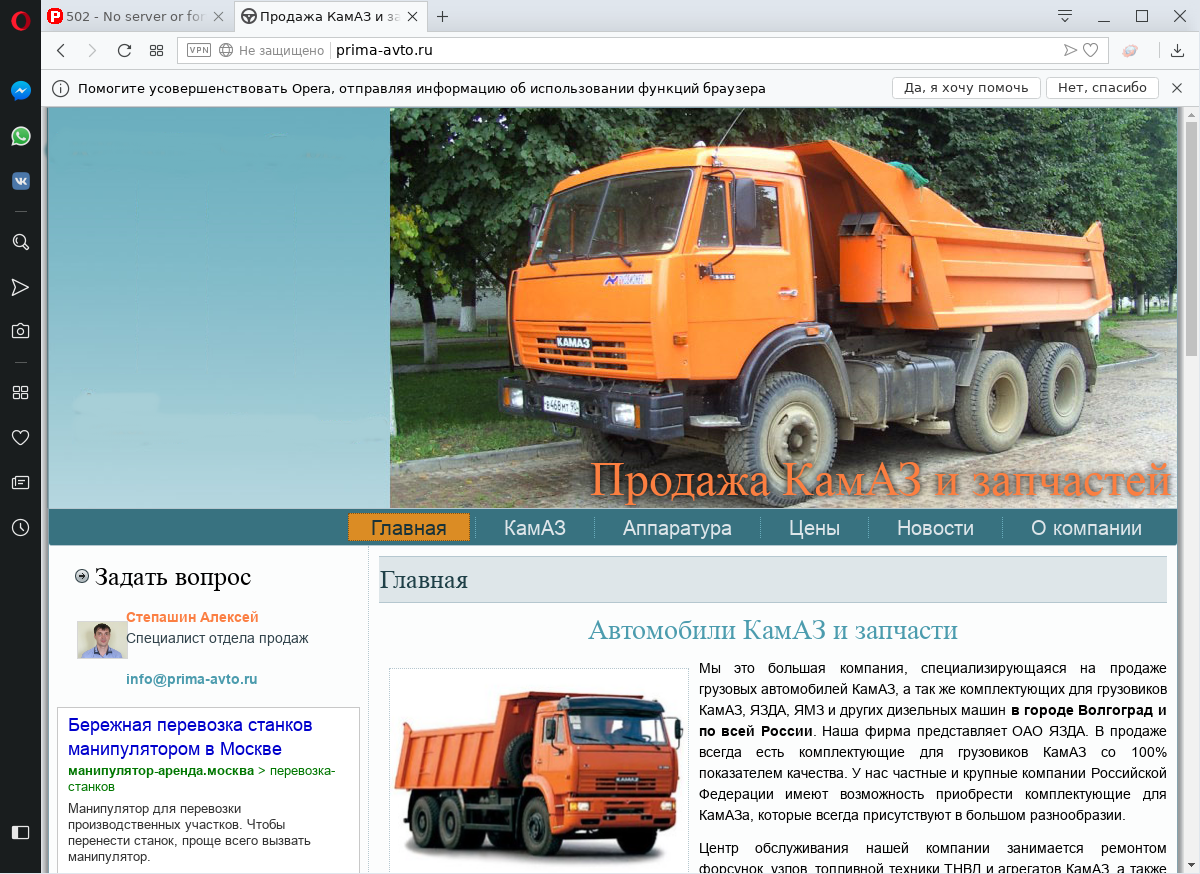
Task: Open WhatsApp in the sidebar
Action: point(20,136)
